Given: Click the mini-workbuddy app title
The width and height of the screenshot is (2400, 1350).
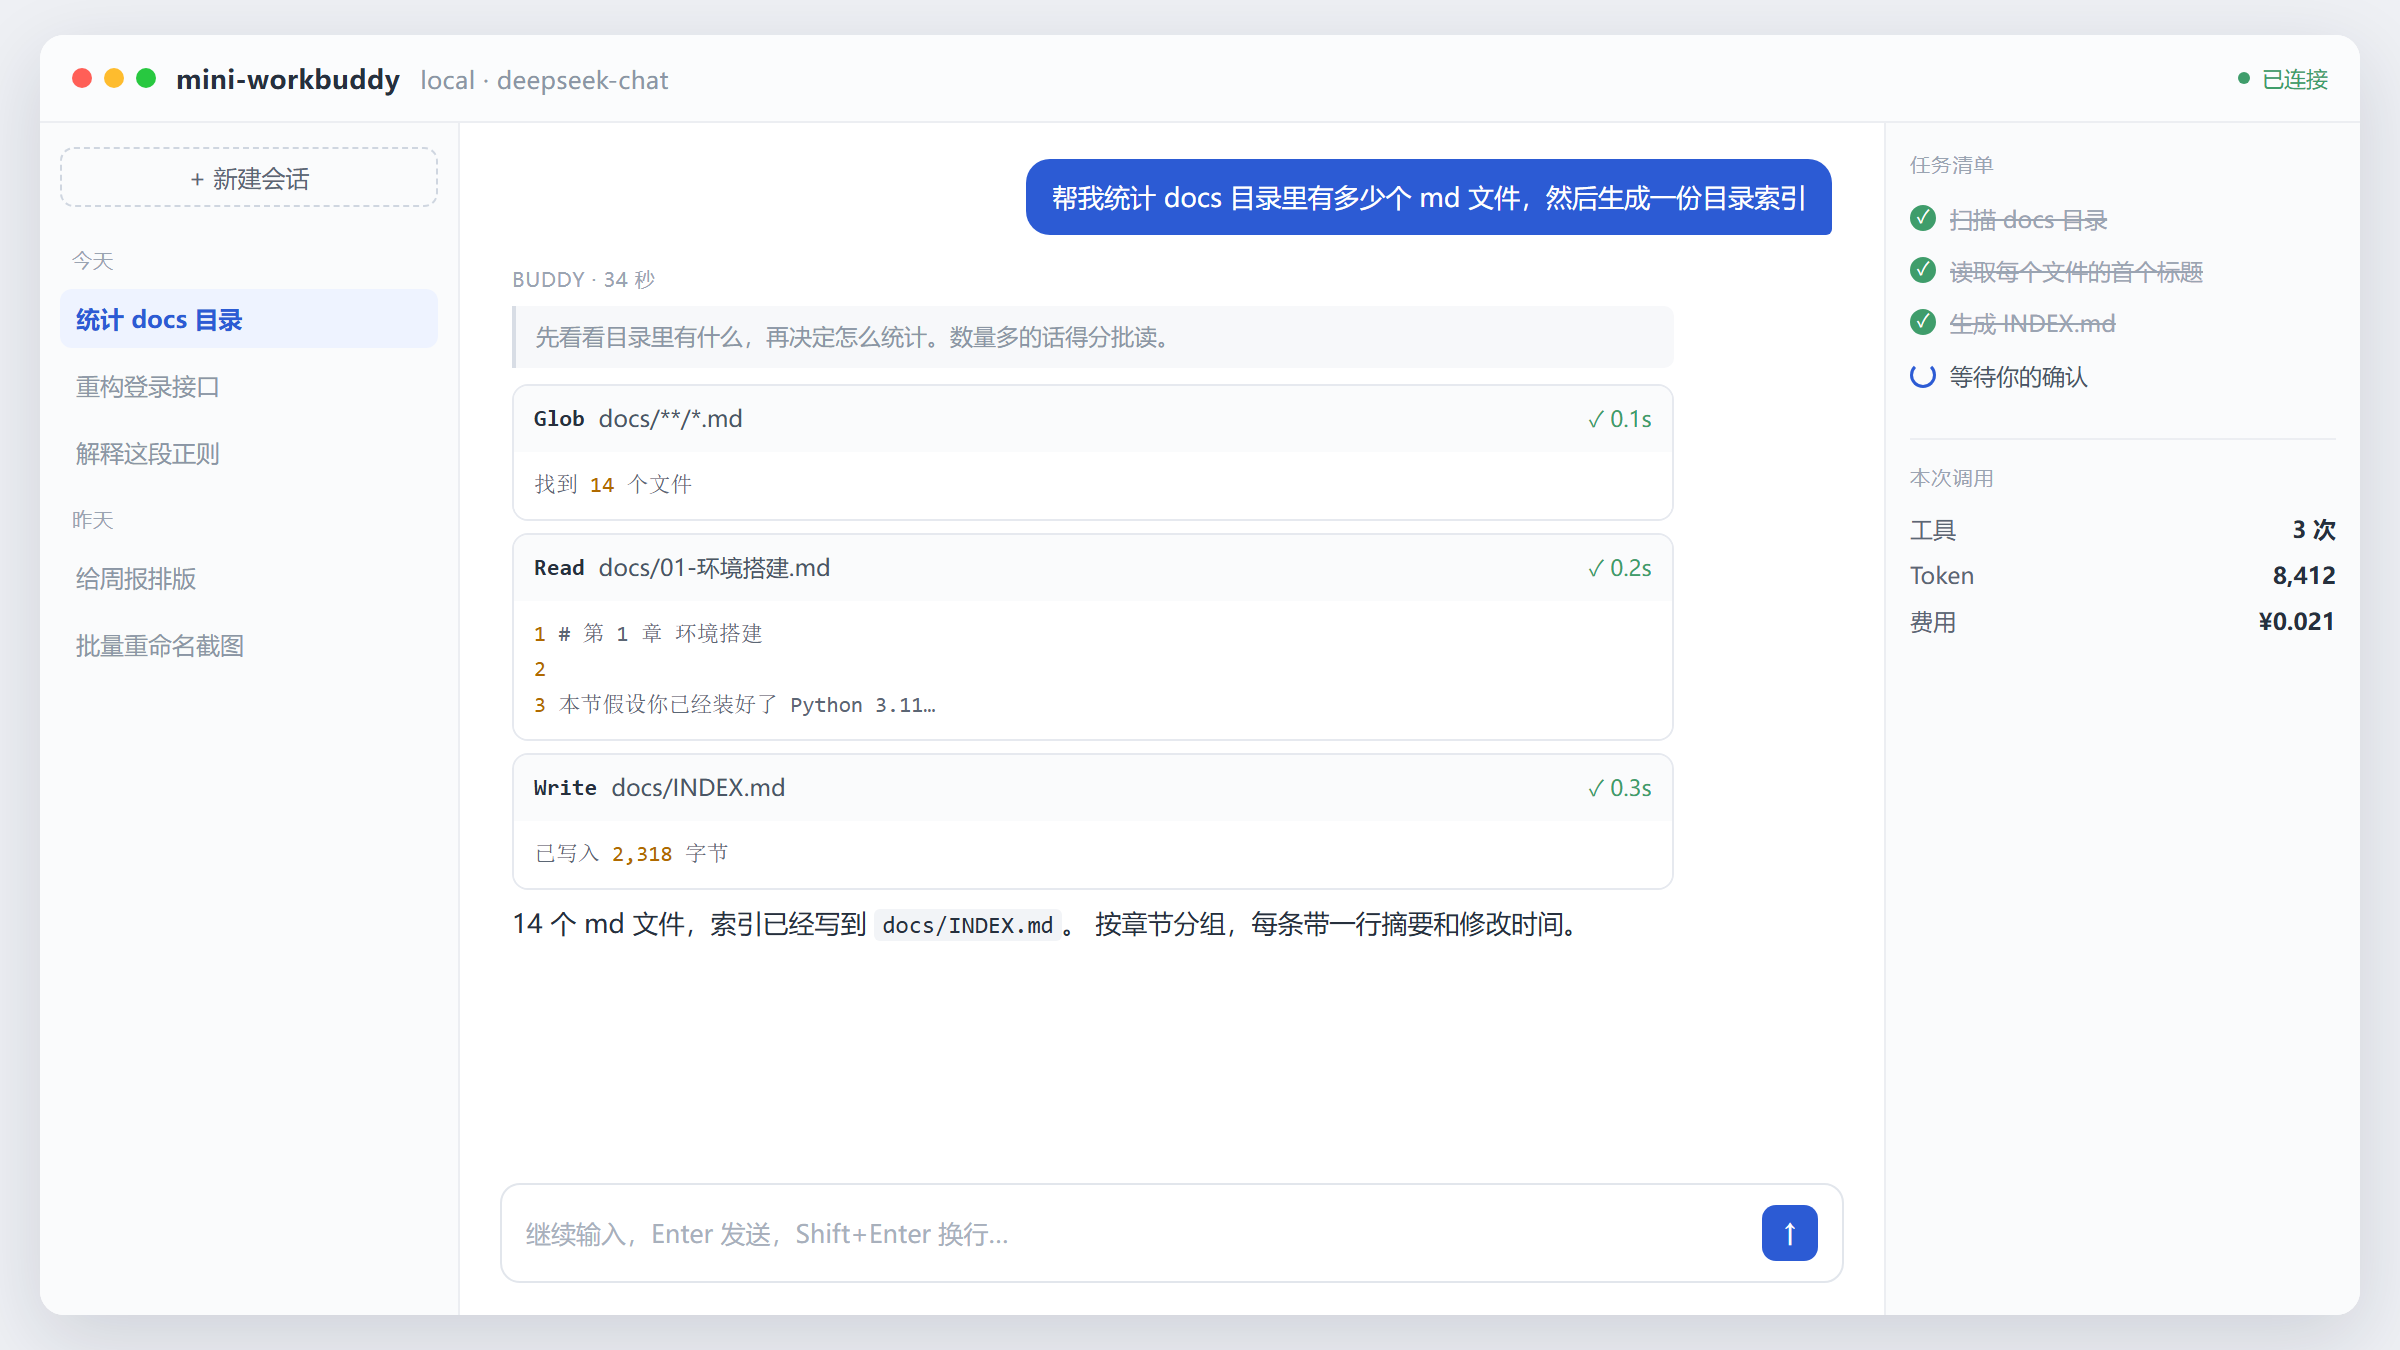Looking at the screenshot, I should point(288,79).
